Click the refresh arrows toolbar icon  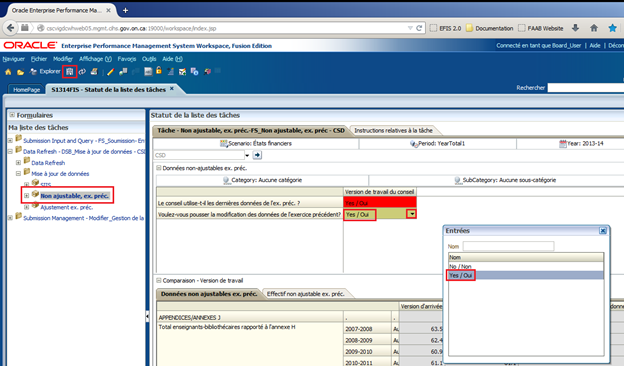tap(82, 72)
